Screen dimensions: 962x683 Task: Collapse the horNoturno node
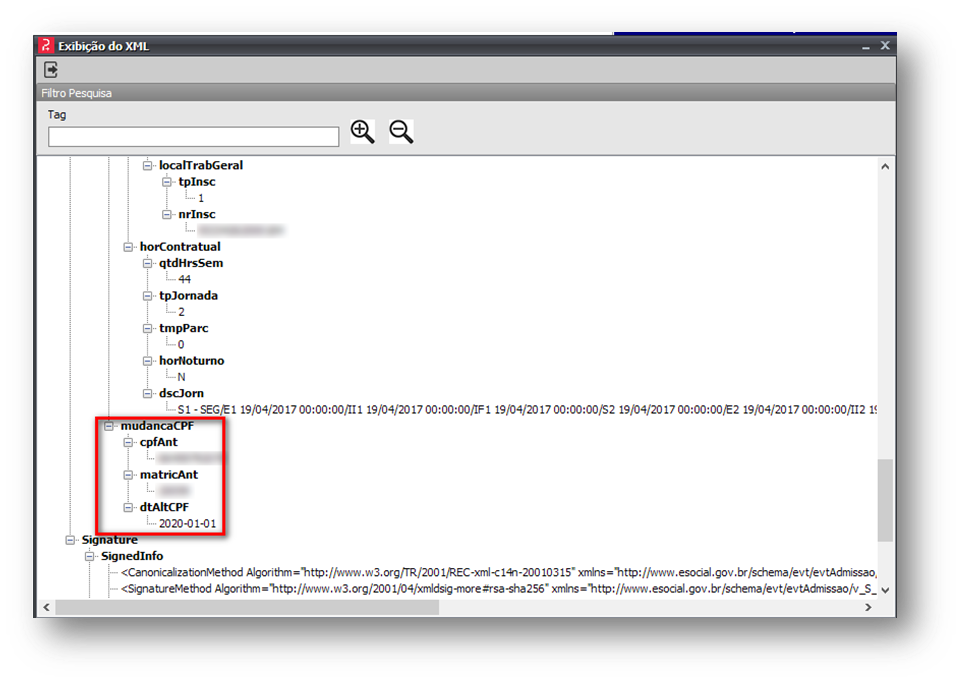[x=147, y=361]
